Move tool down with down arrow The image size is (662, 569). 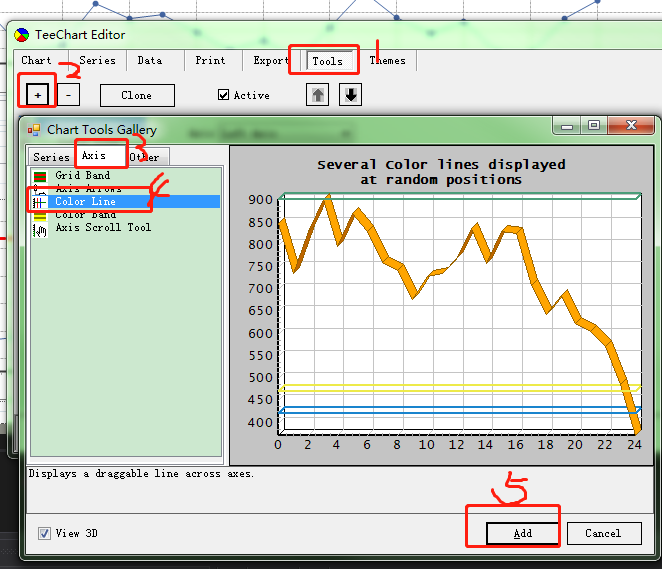coord(350,95)
